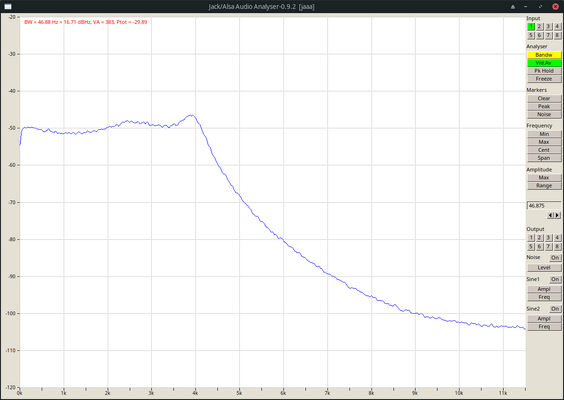Select output channel 1 button
The image size is (564, 400).
[531, 238]
